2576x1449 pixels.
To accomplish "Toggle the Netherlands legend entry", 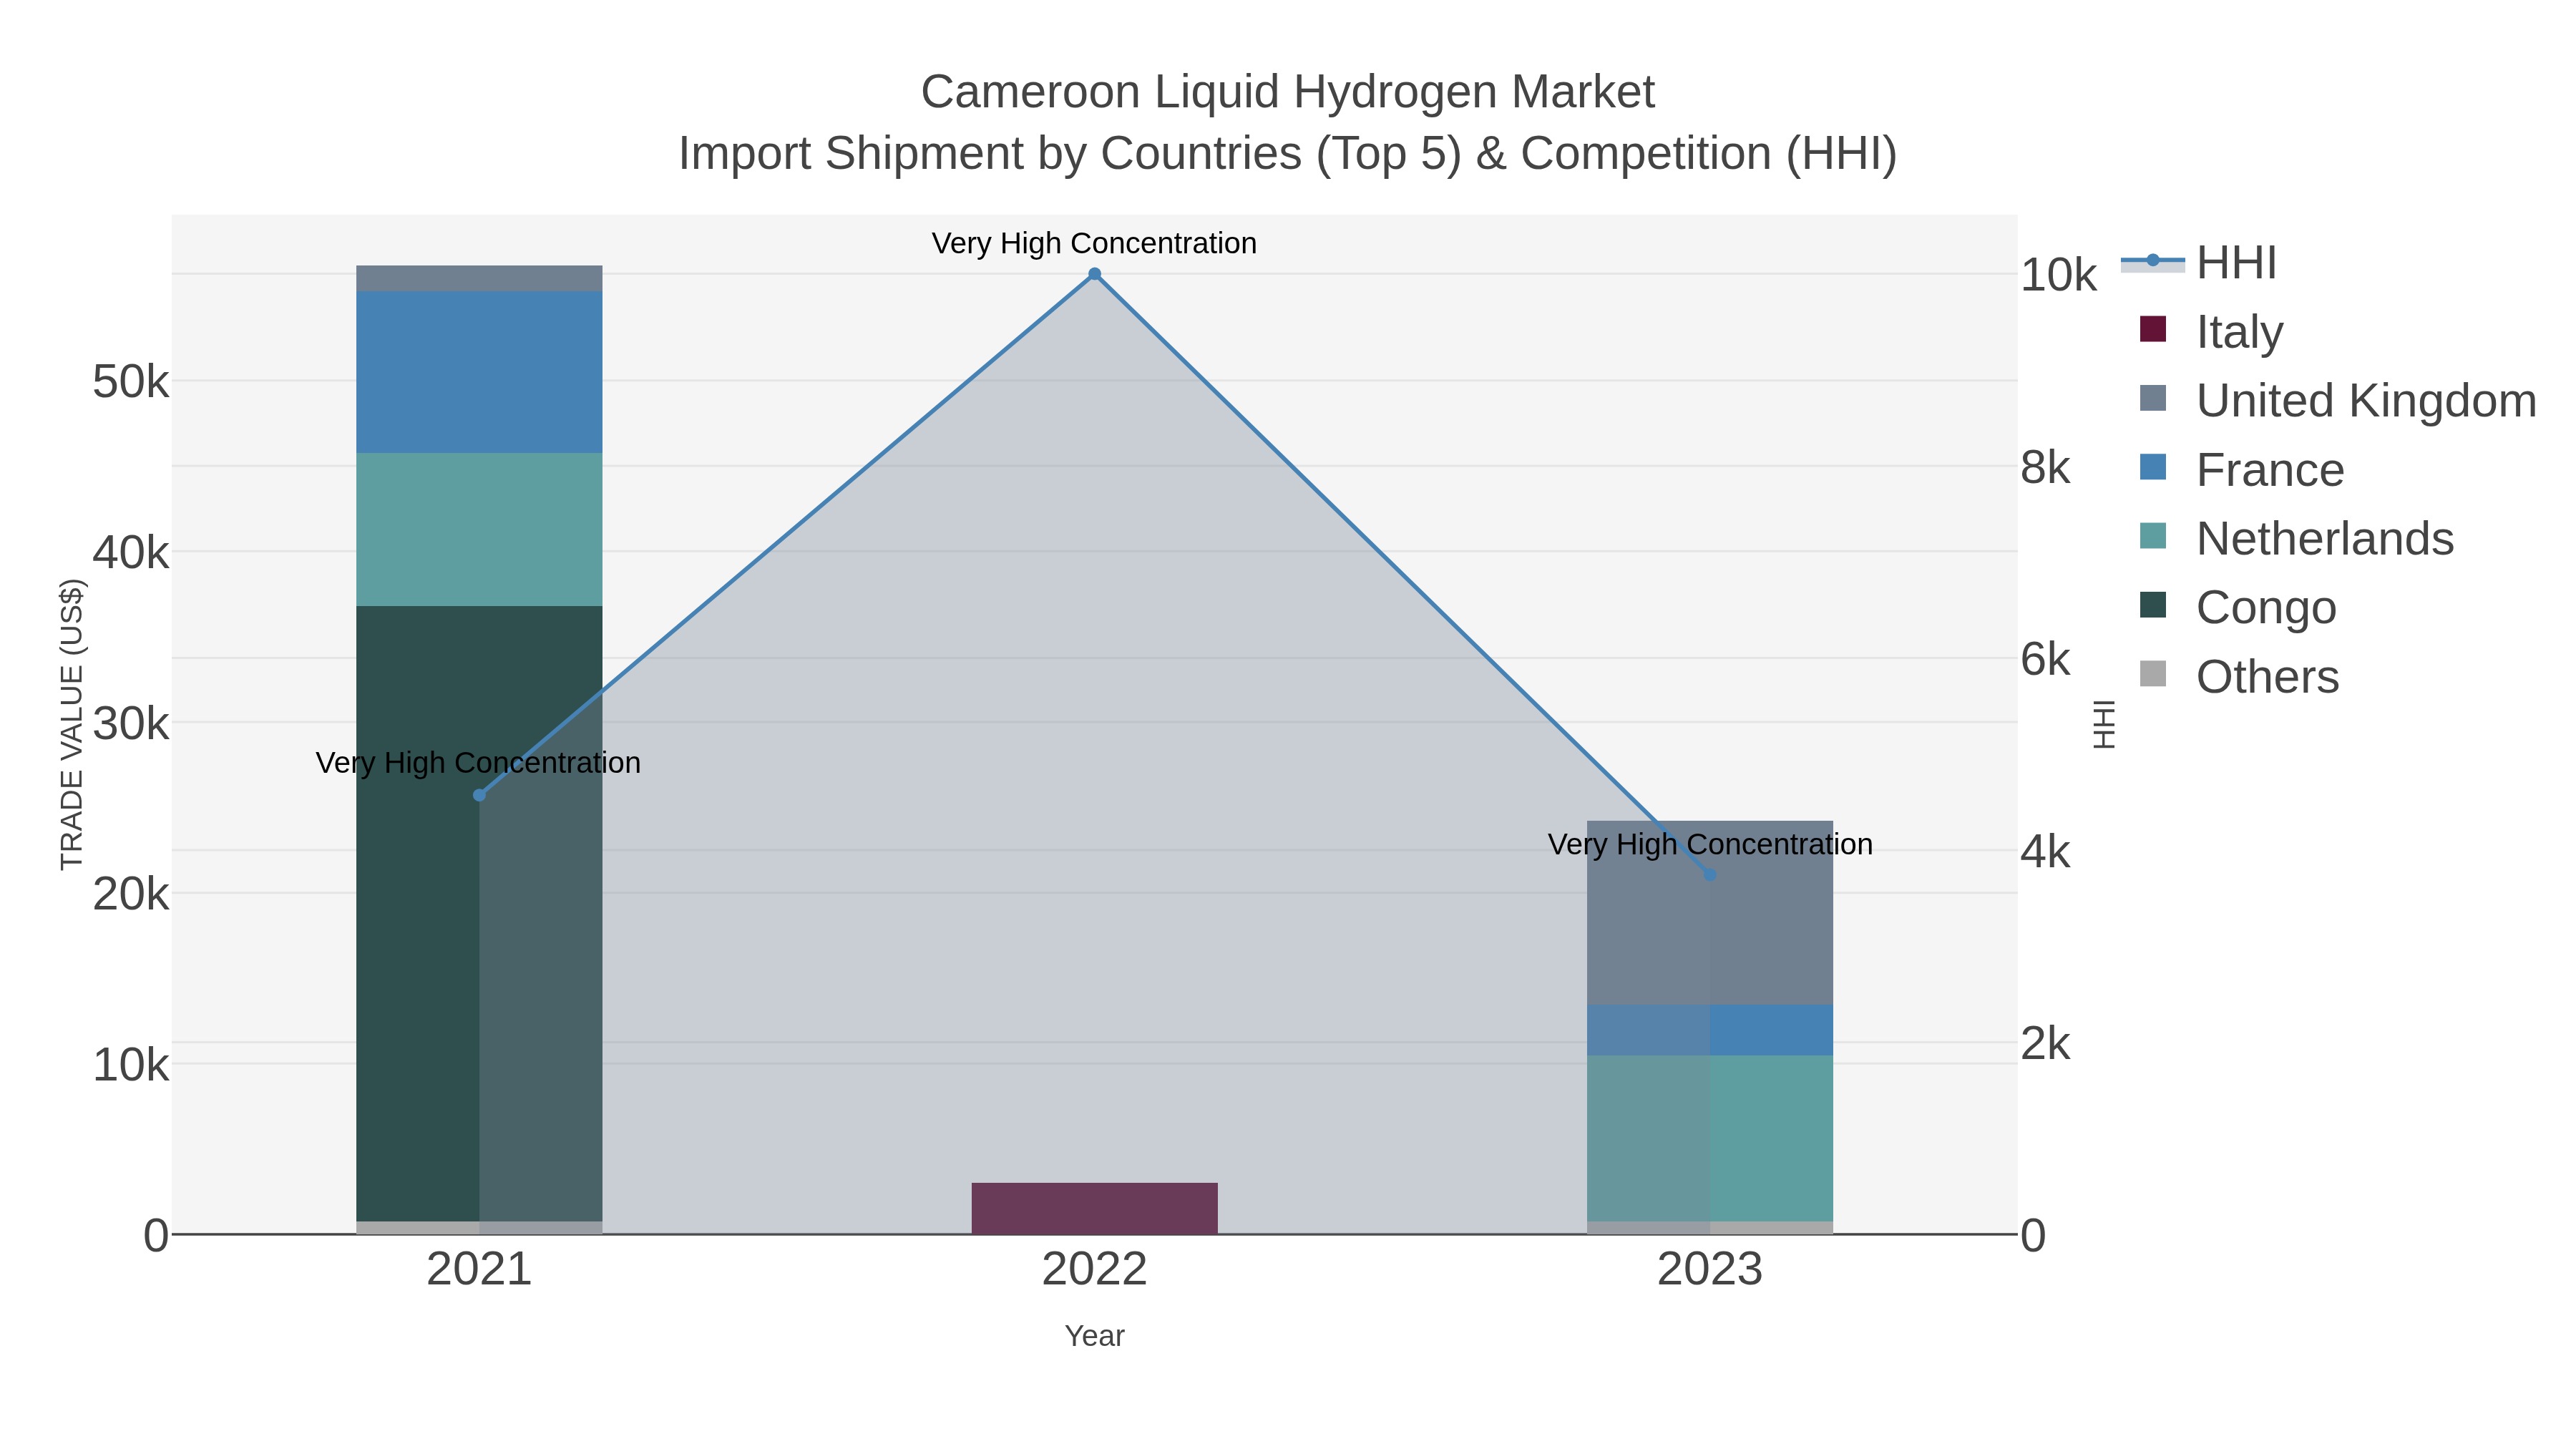I will coord(2296,538).
